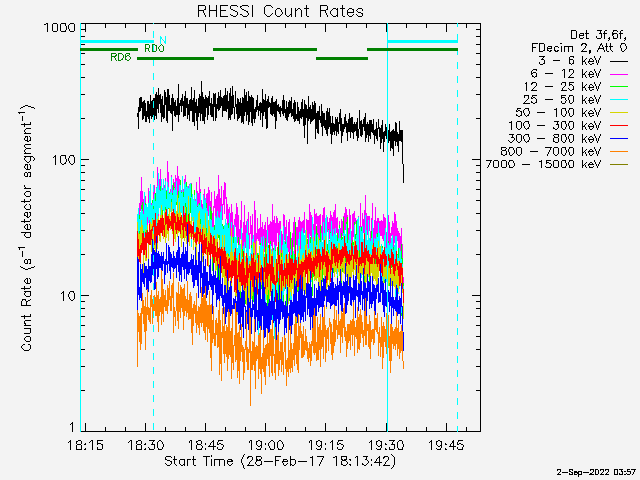The height and width of the screenshot is (480, 640).
Task: Click the 100 y-axis tick label
Action: pos(64,160)
